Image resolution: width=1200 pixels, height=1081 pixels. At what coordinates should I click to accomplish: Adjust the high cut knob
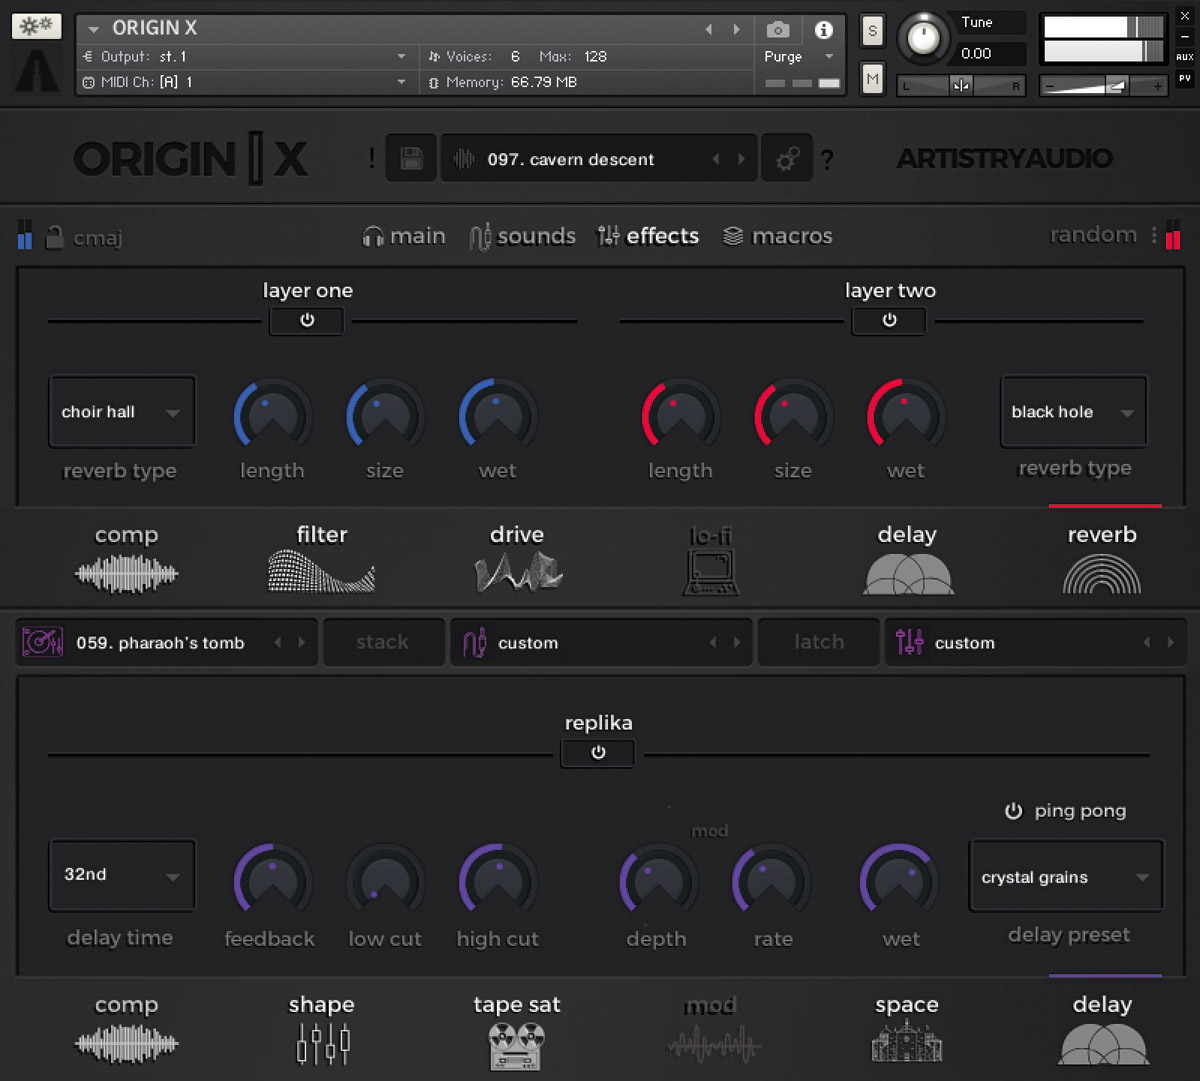497,882
